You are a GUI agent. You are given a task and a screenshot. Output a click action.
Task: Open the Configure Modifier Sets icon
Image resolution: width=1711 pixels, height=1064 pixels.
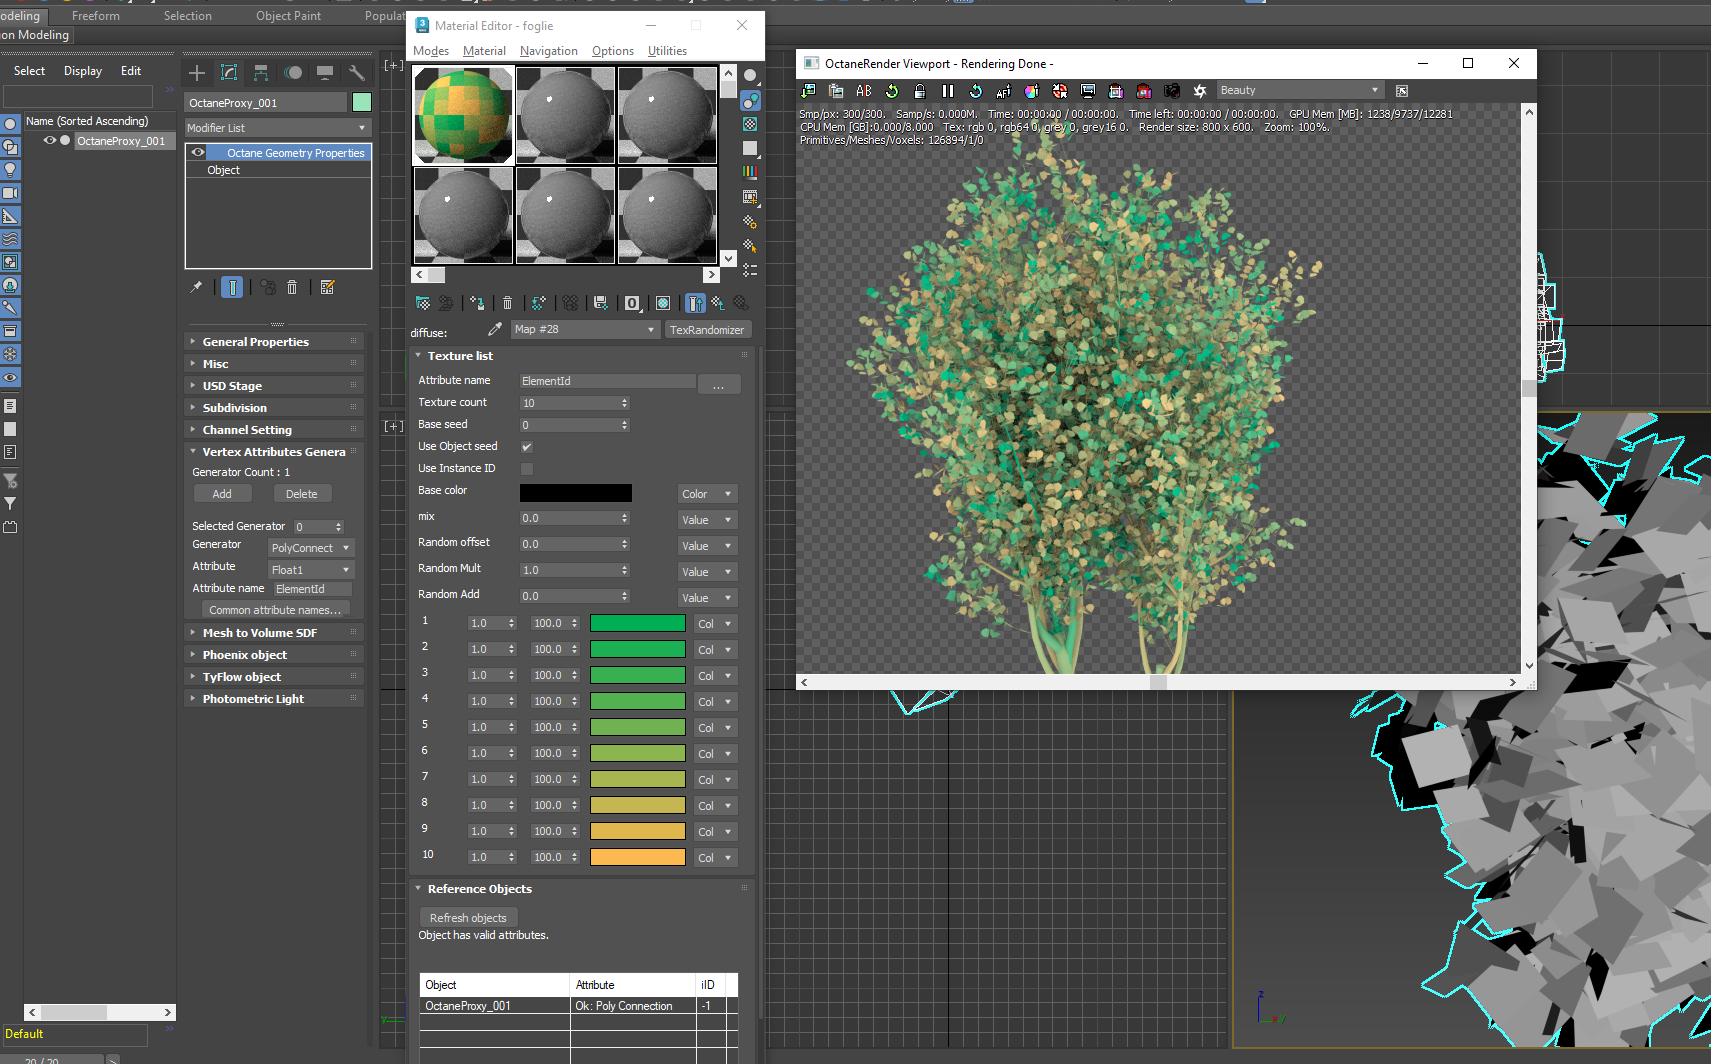pyautogui.click(x=327, y=287)
